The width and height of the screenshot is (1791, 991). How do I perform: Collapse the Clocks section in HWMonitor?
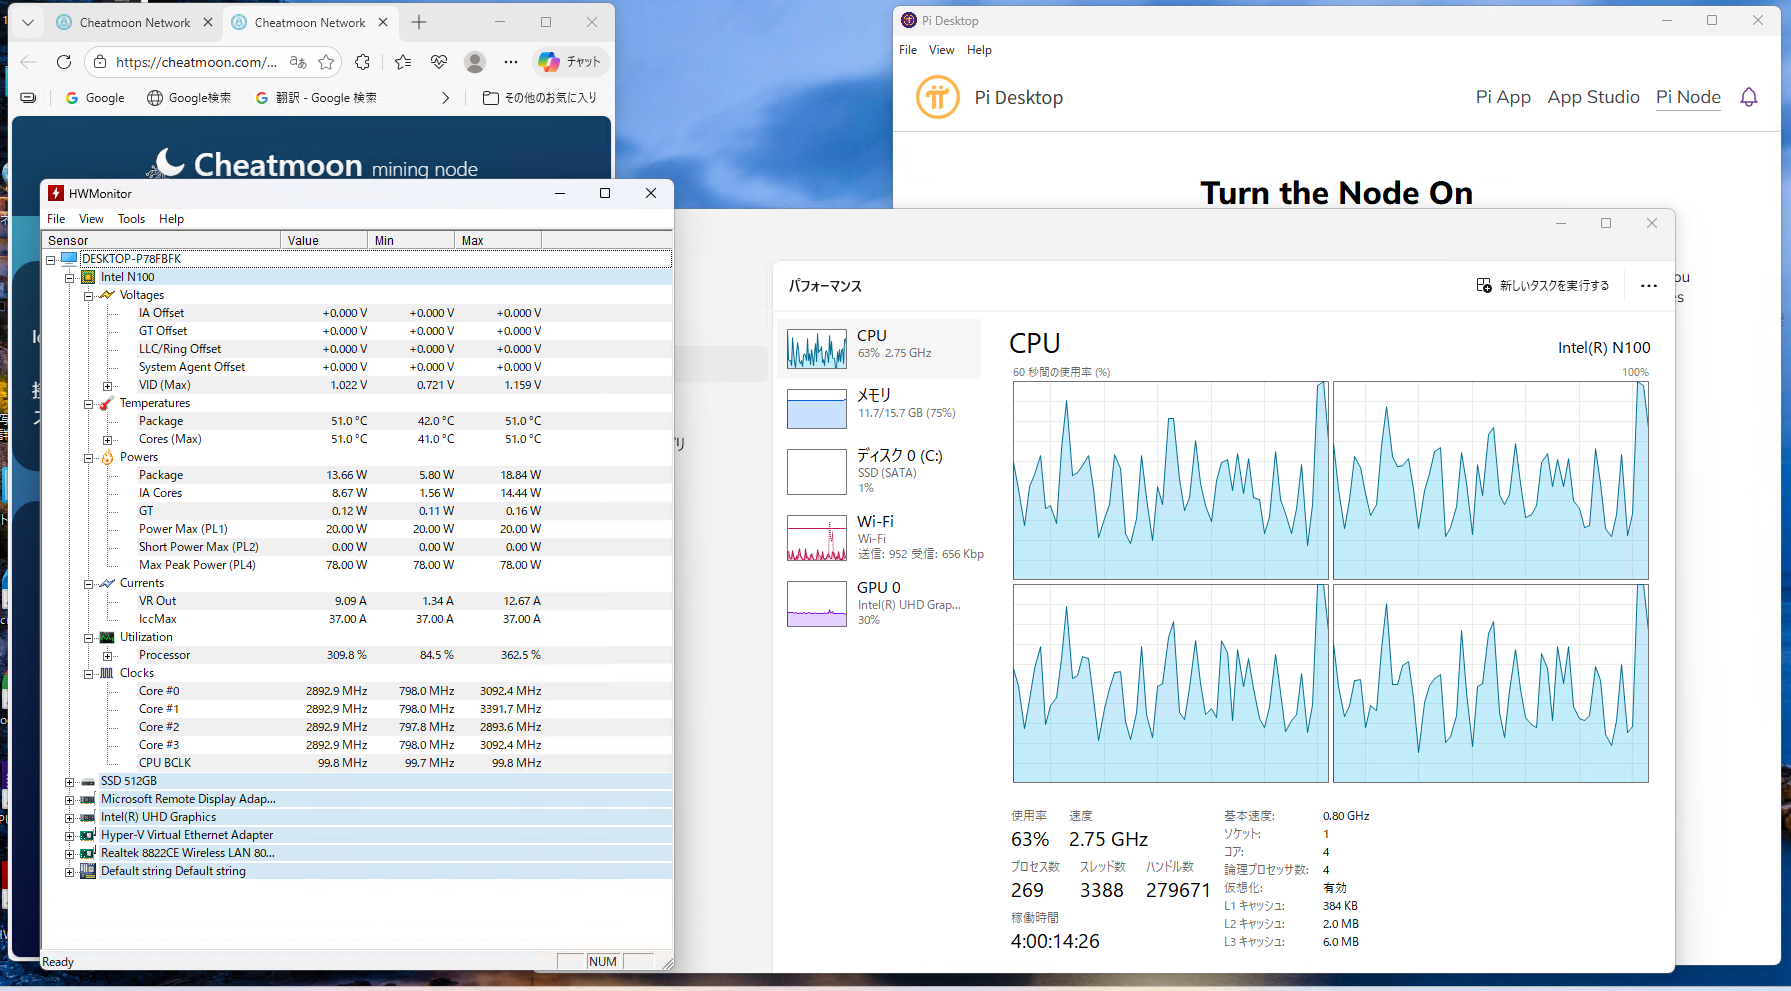[88, 674]
